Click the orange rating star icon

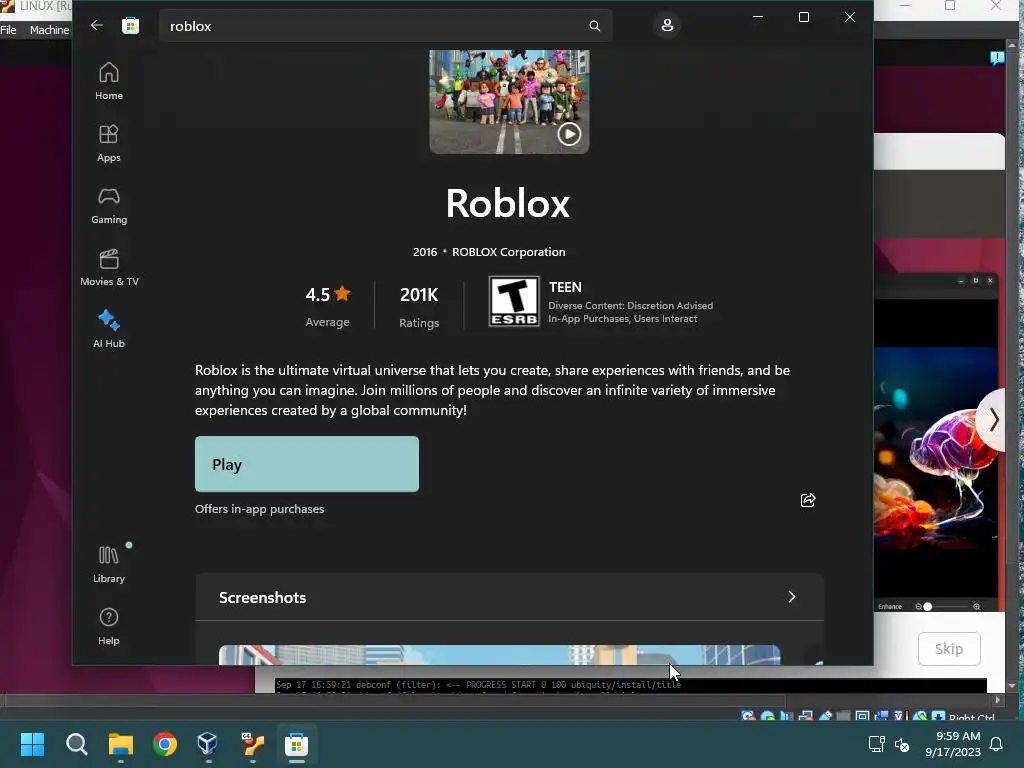(x=342, y=294)
